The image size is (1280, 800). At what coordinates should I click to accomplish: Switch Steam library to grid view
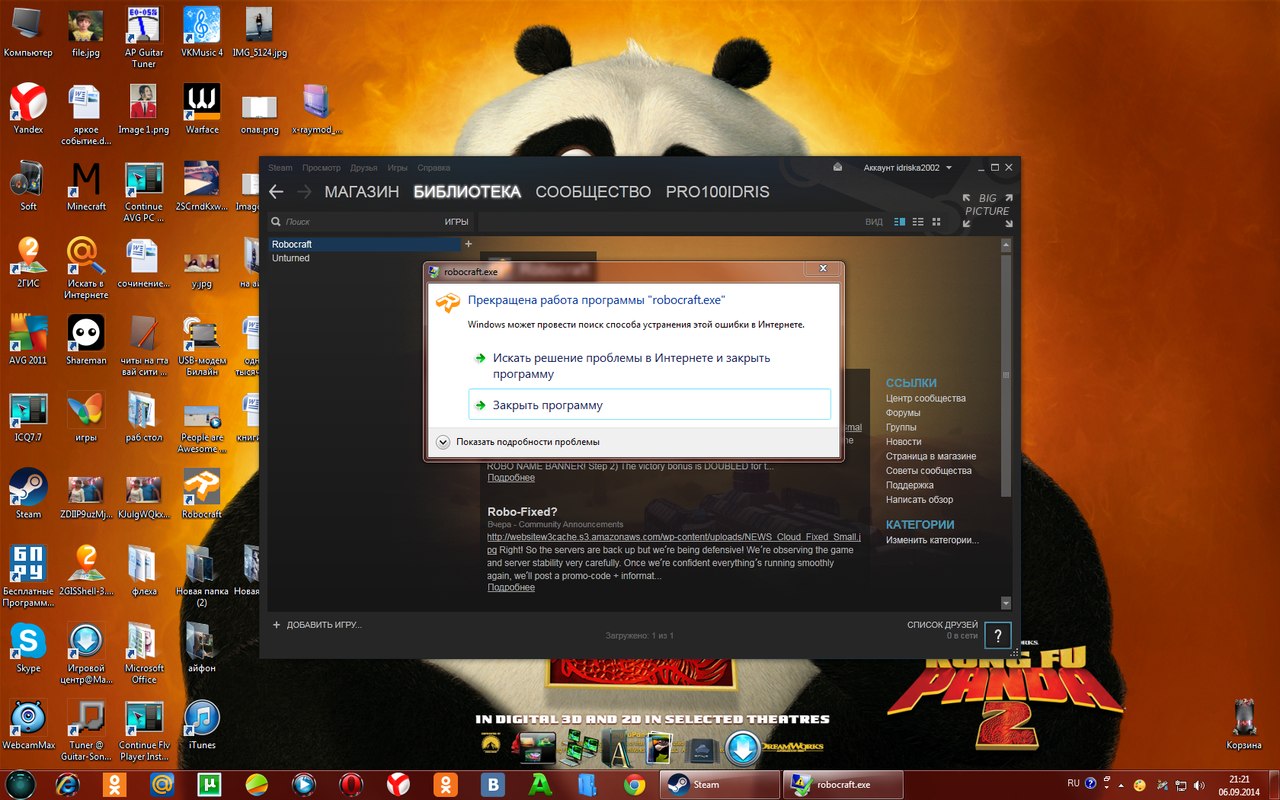coord(936,222)
